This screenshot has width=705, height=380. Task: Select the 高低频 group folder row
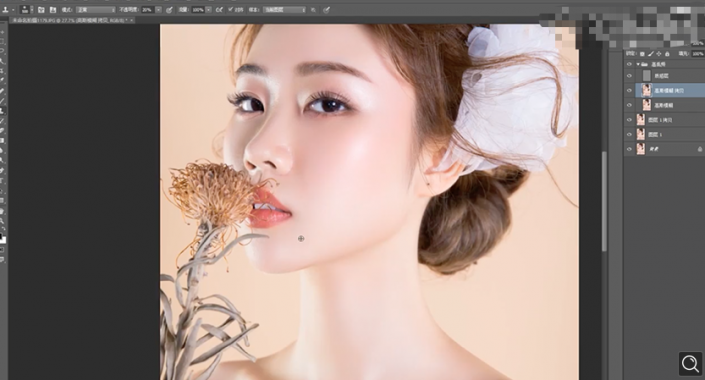pos(670,64)
